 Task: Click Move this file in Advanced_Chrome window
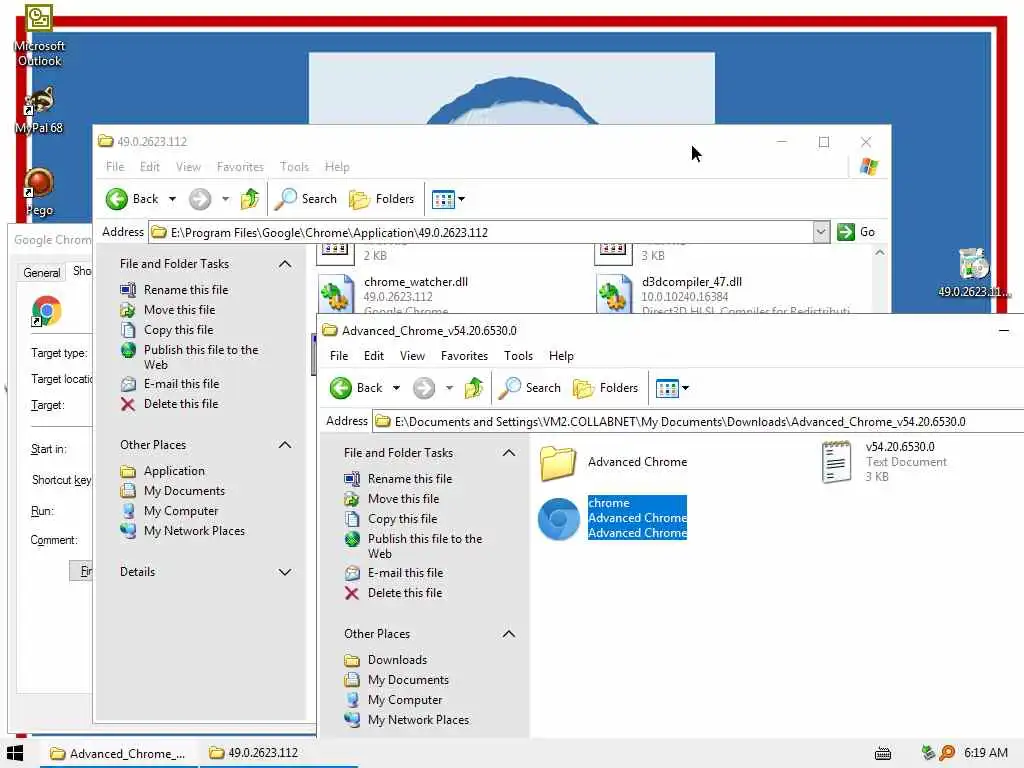(x=391, y=499)
